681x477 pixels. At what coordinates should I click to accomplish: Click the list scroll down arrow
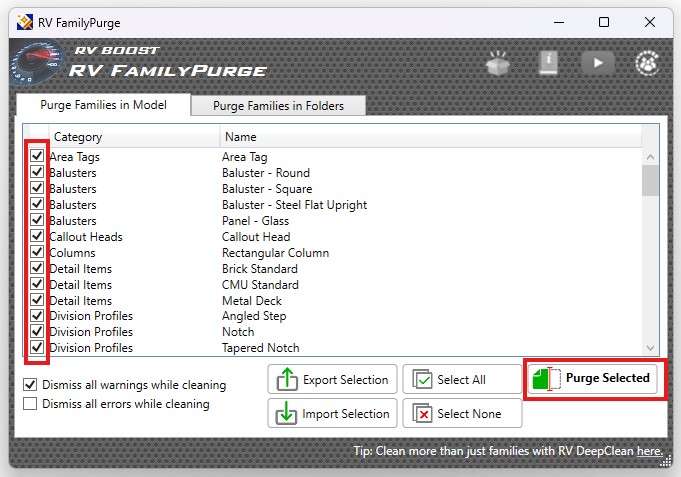click(x=650, y=347)
